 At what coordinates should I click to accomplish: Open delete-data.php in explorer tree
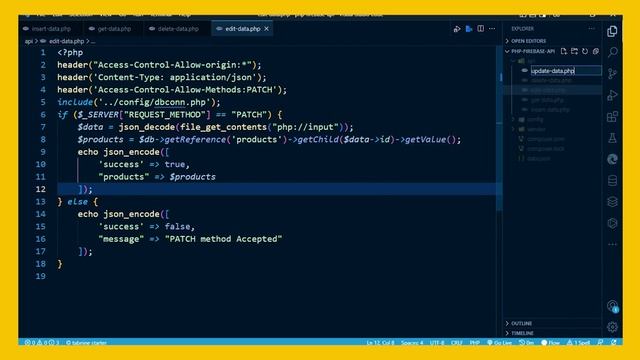pyautogui.click(x=551, y=80)
